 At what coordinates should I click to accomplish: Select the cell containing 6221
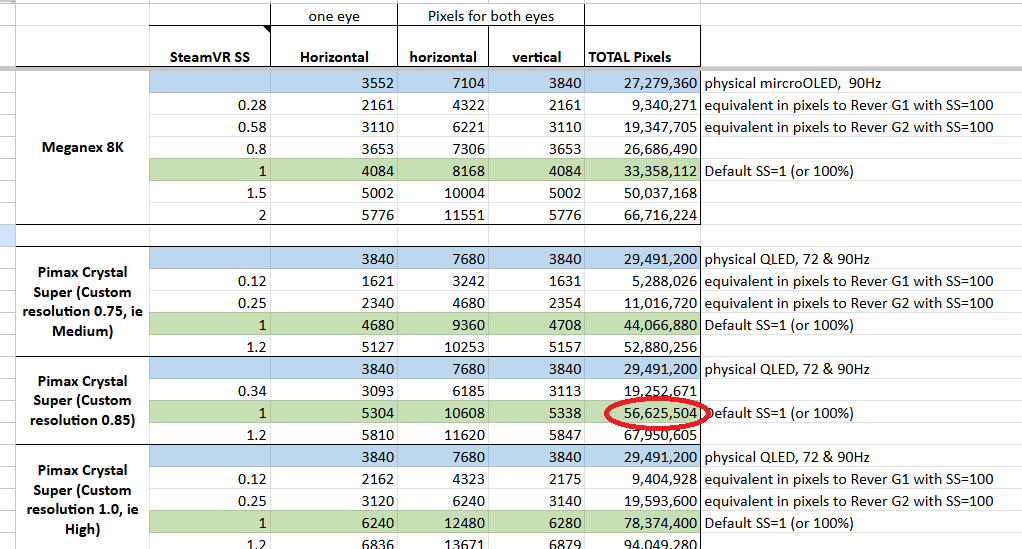[x=443, y=126]
